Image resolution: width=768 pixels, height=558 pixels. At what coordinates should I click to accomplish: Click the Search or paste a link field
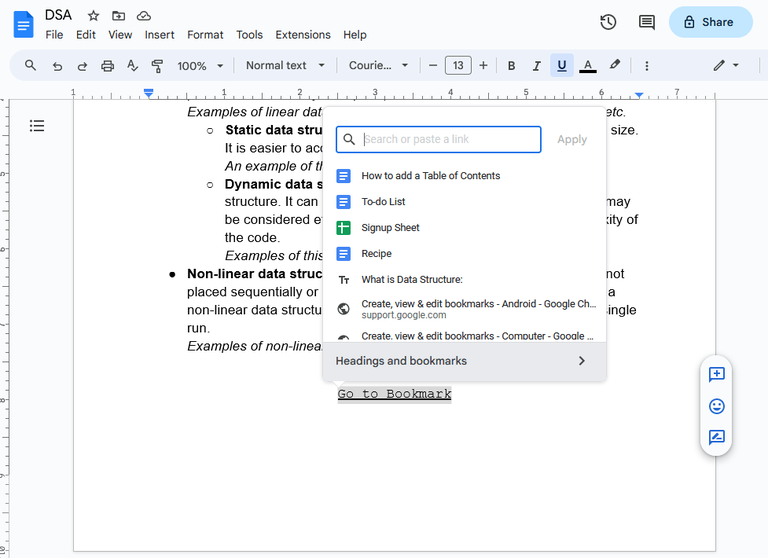[x=438, y=139]
